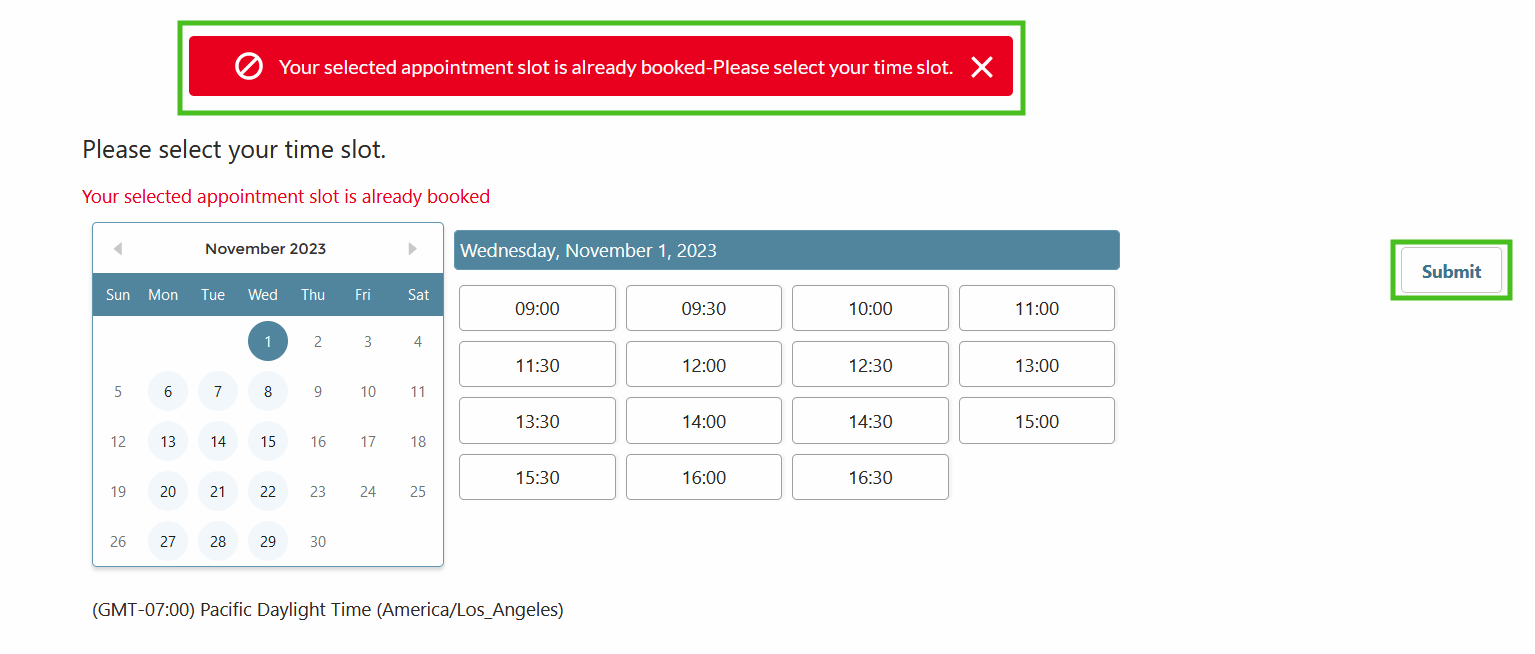This screenshot has height=654, width=1535.
Task: Select November 22 in the calendar
Action: coord(268,491)
